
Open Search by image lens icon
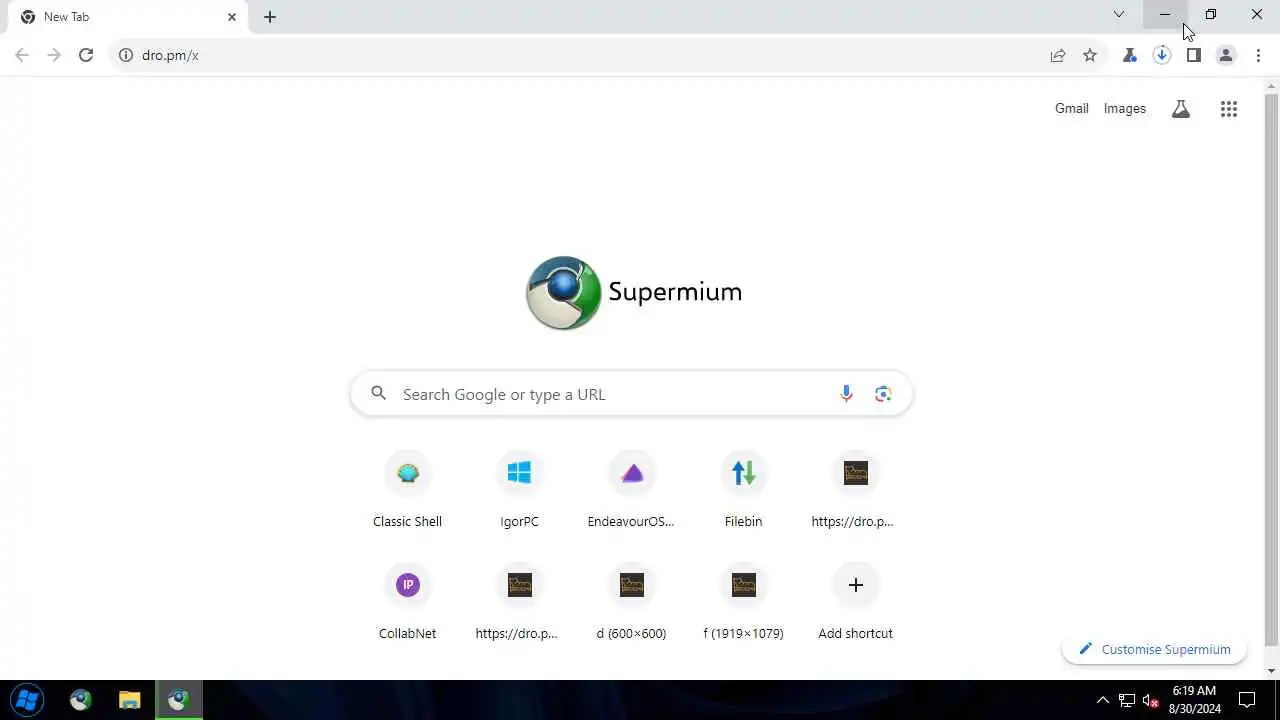(883, 394)
